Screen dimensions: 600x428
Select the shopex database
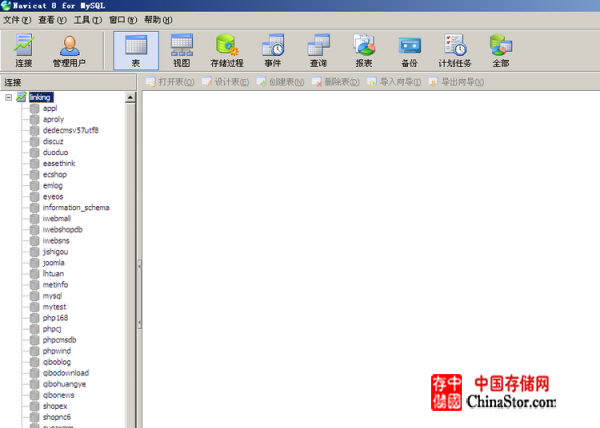55,406
